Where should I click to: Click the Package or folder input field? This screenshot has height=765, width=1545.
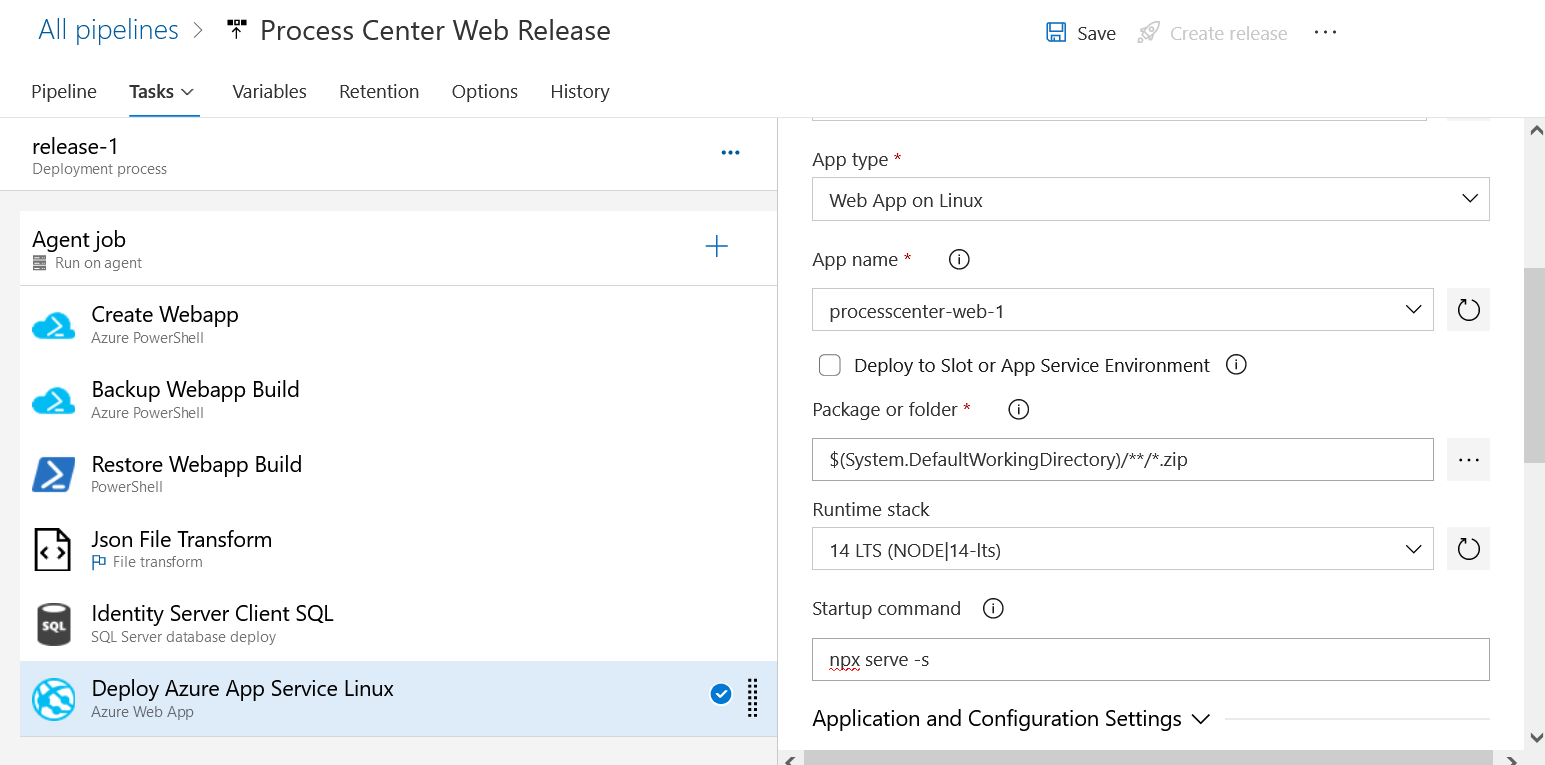pos(1123,460)
